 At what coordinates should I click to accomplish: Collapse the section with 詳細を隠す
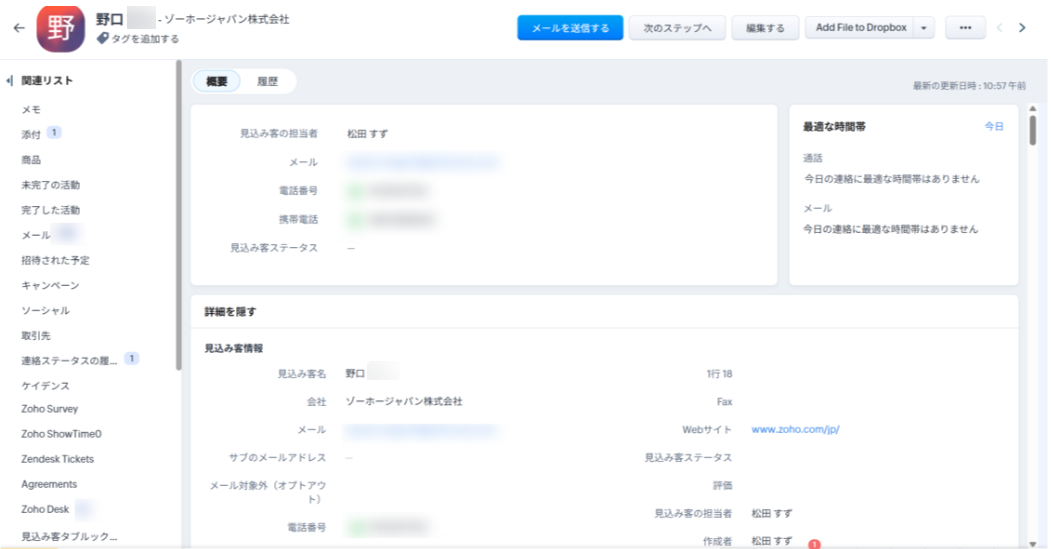(231, 312)
